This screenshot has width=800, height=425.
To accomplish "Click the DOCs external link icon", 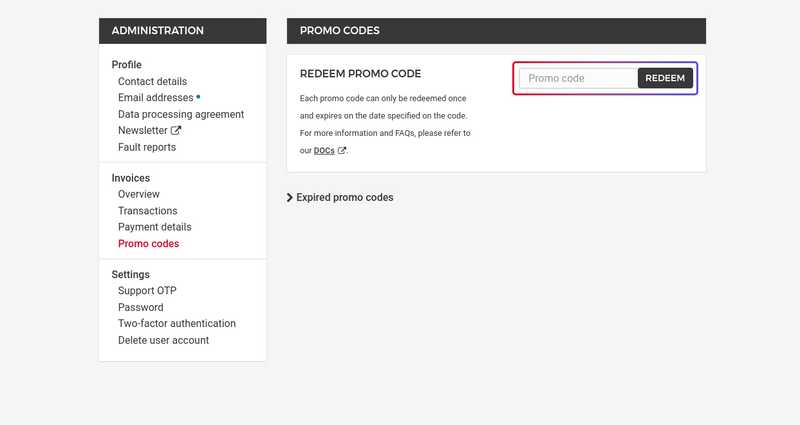I will point(342,151).
